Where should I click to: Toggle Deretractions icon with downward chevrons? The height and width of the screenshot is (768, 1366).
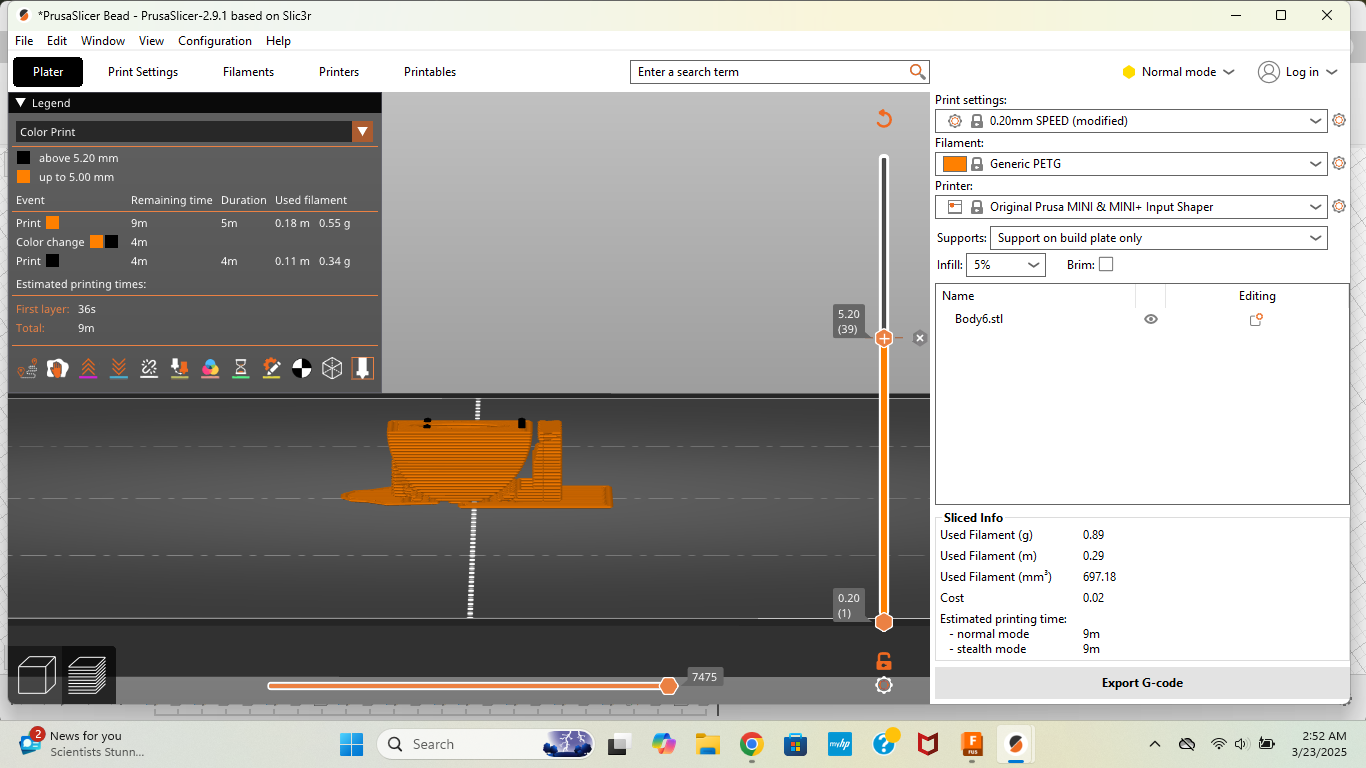point(119,369)
